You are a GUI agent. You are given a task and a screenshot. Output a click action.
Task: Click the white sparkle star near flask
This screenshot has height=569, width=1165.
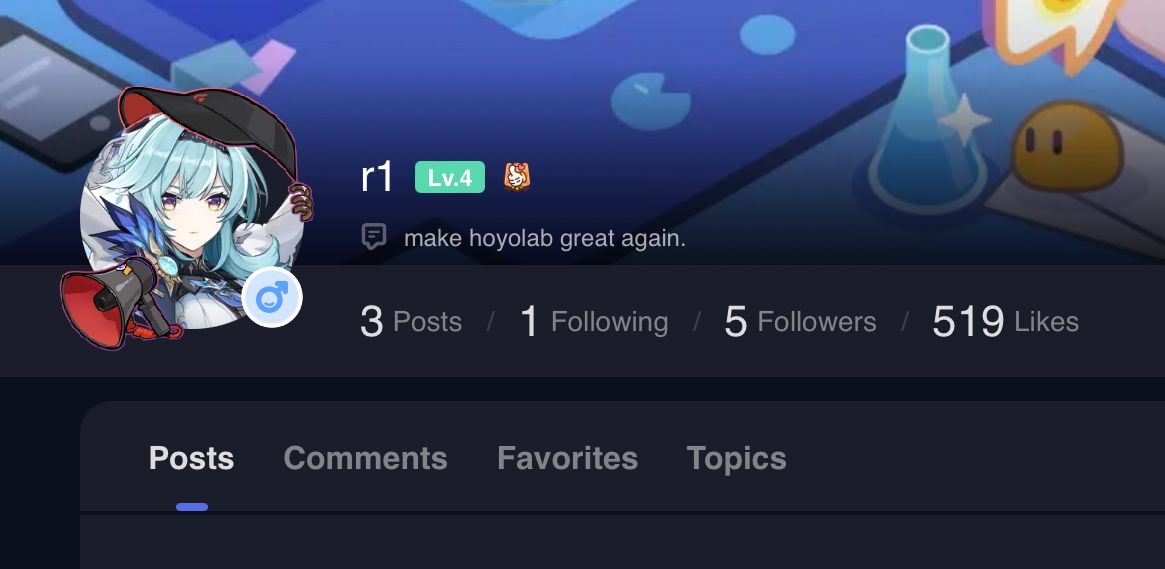click(964, 119)
